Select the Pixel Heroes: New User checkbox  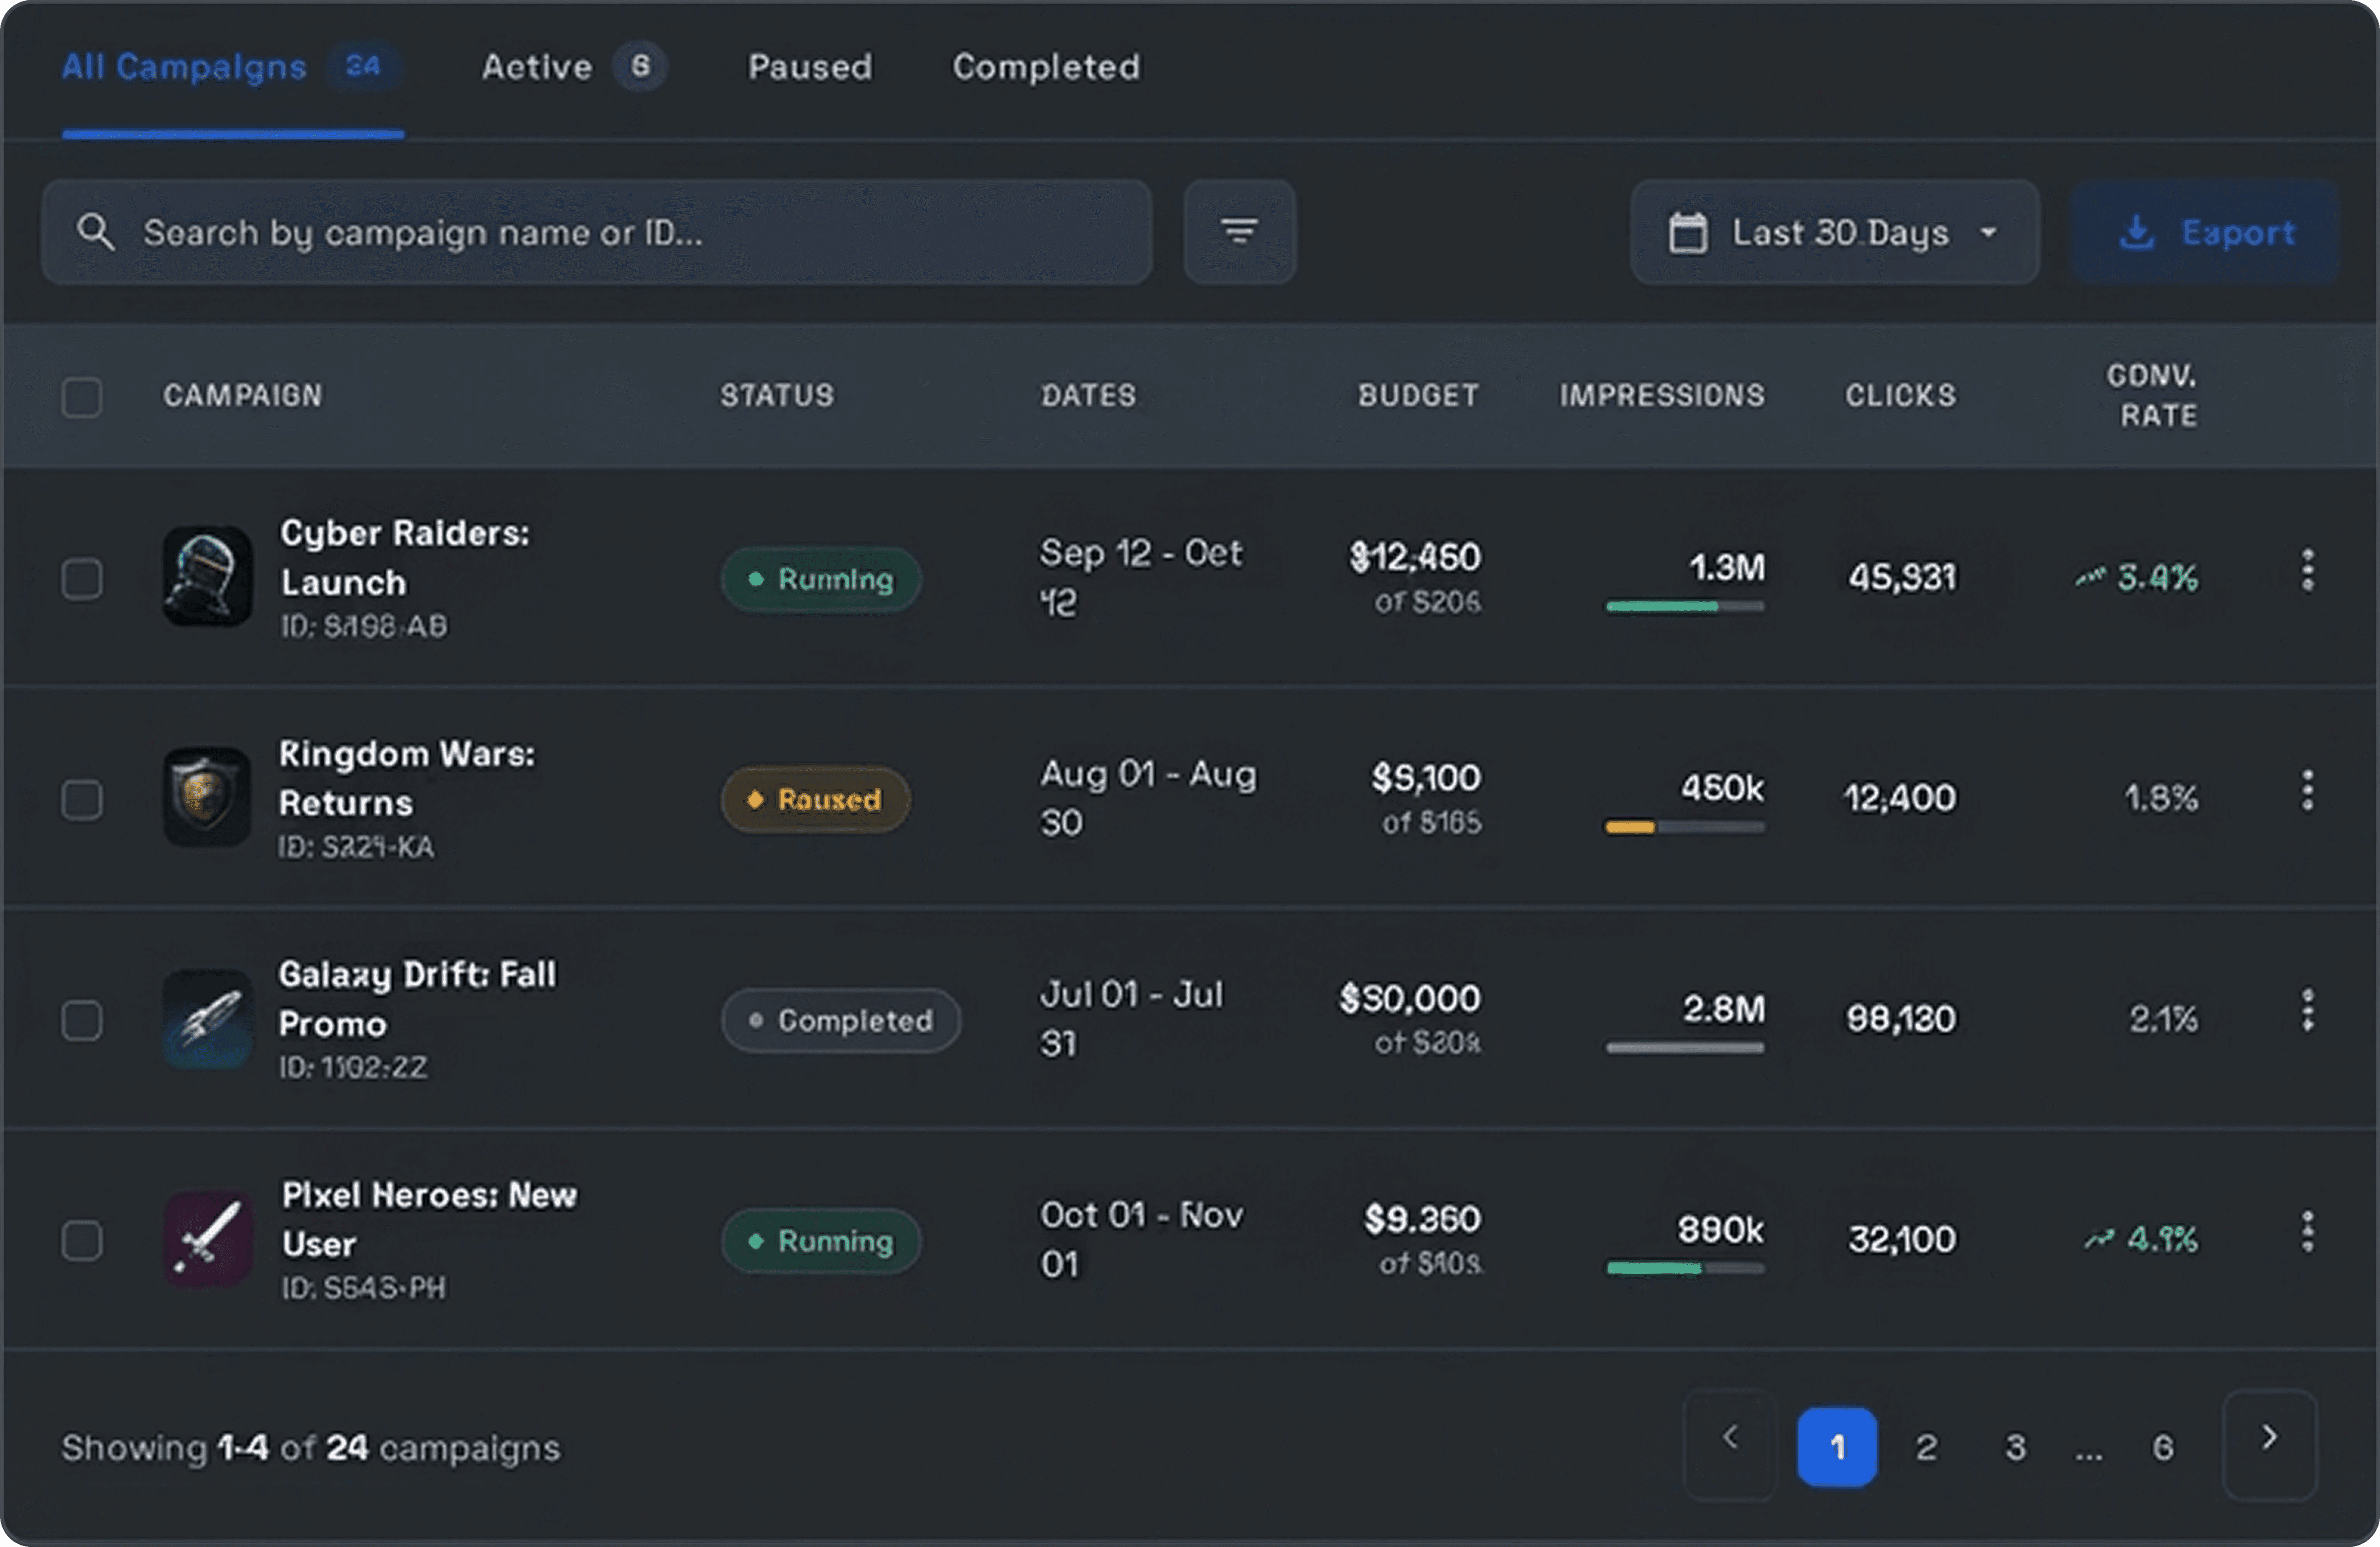coord(82,1241)
